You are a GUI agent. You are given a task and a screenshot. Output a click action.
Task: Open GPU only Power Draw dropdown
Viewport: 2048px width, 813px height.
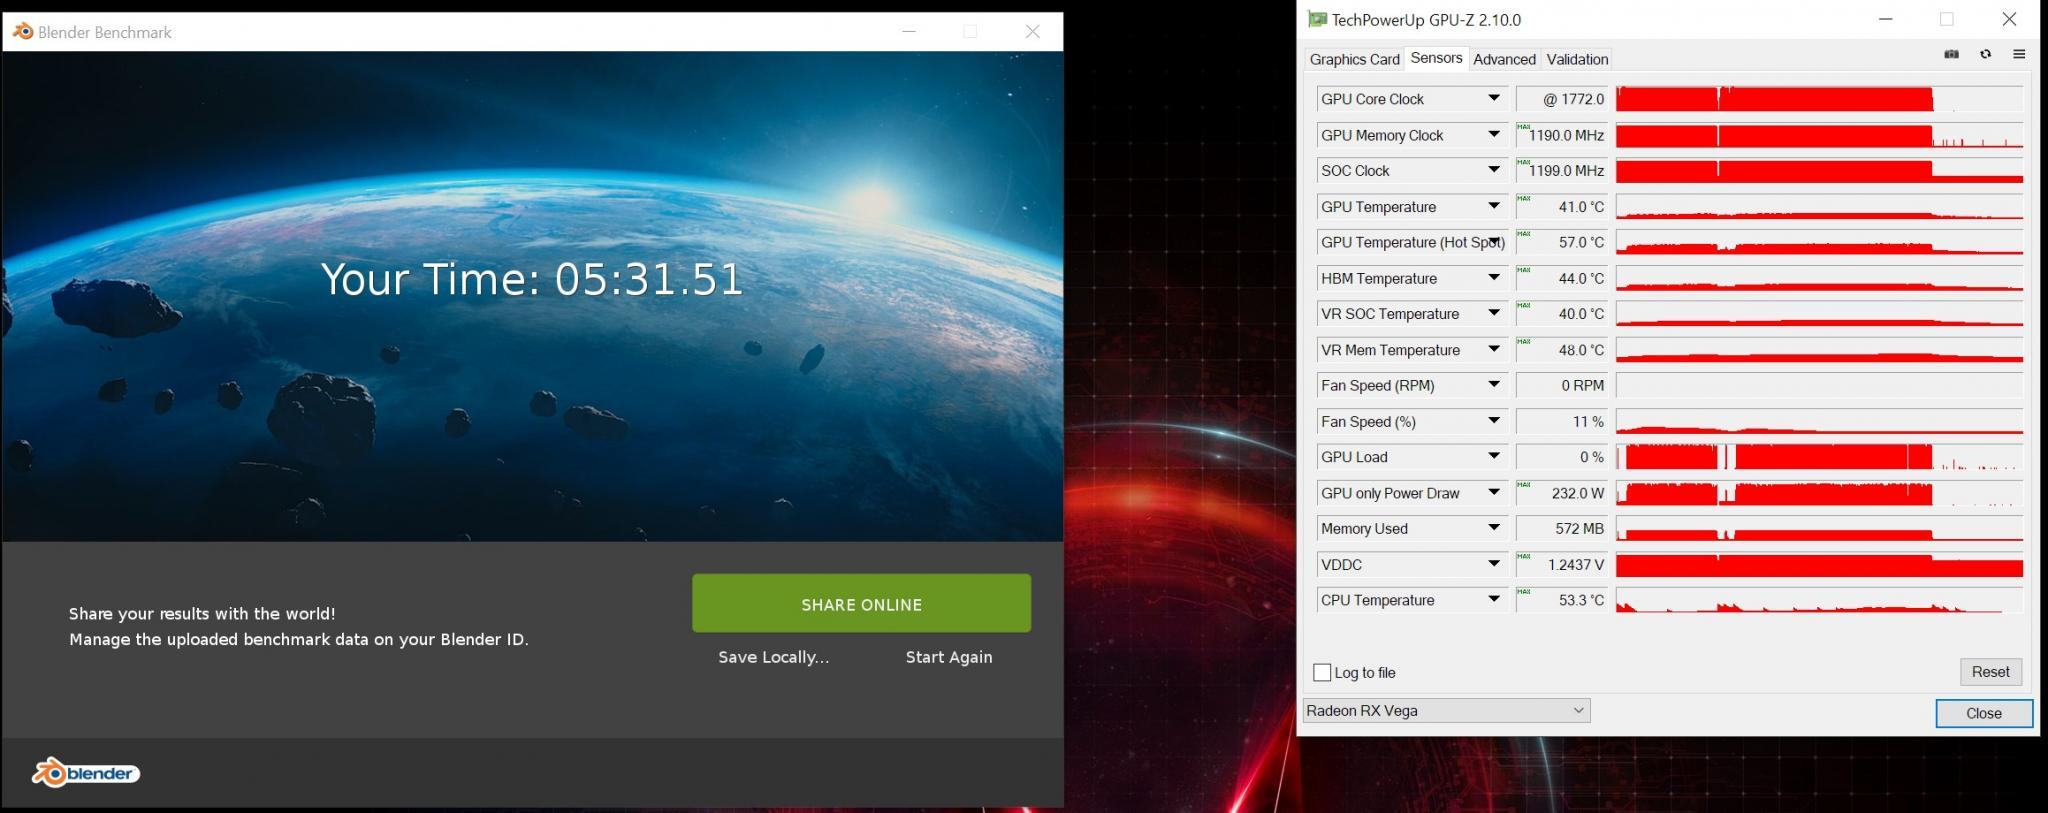tap(1493, 492)
